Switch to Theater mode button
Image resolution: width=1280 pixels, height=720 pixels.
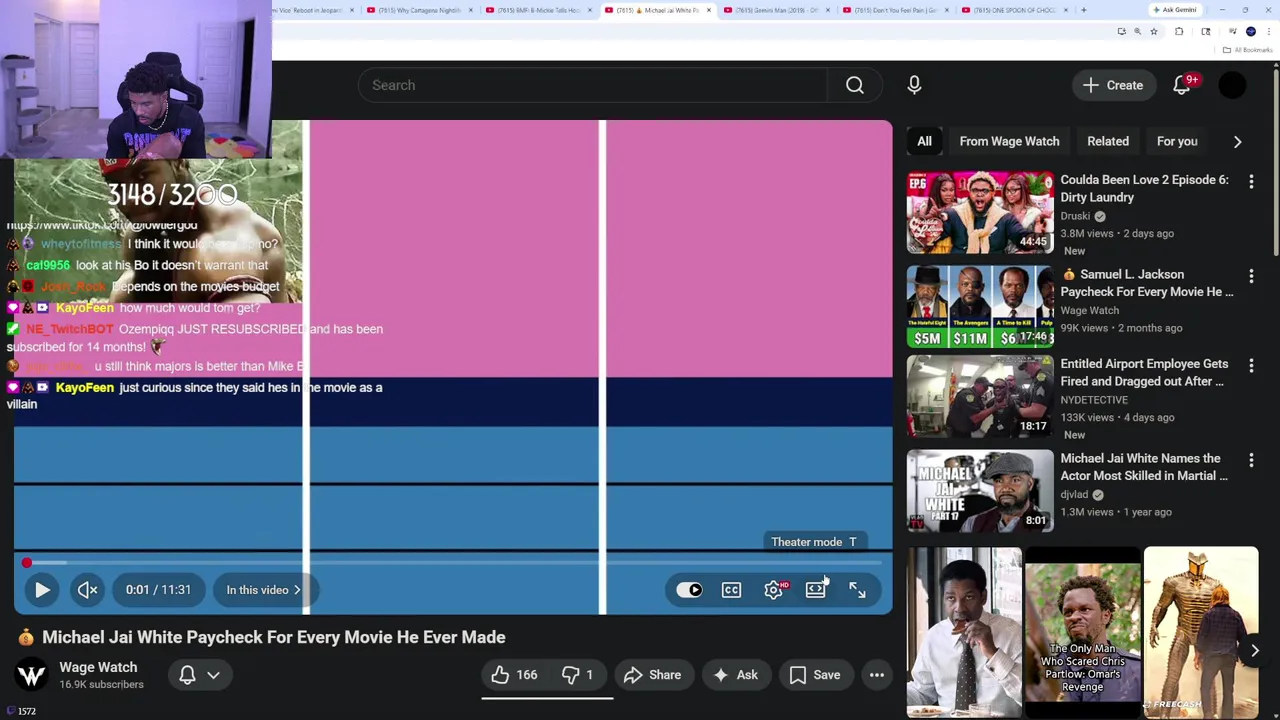(815, 590)
